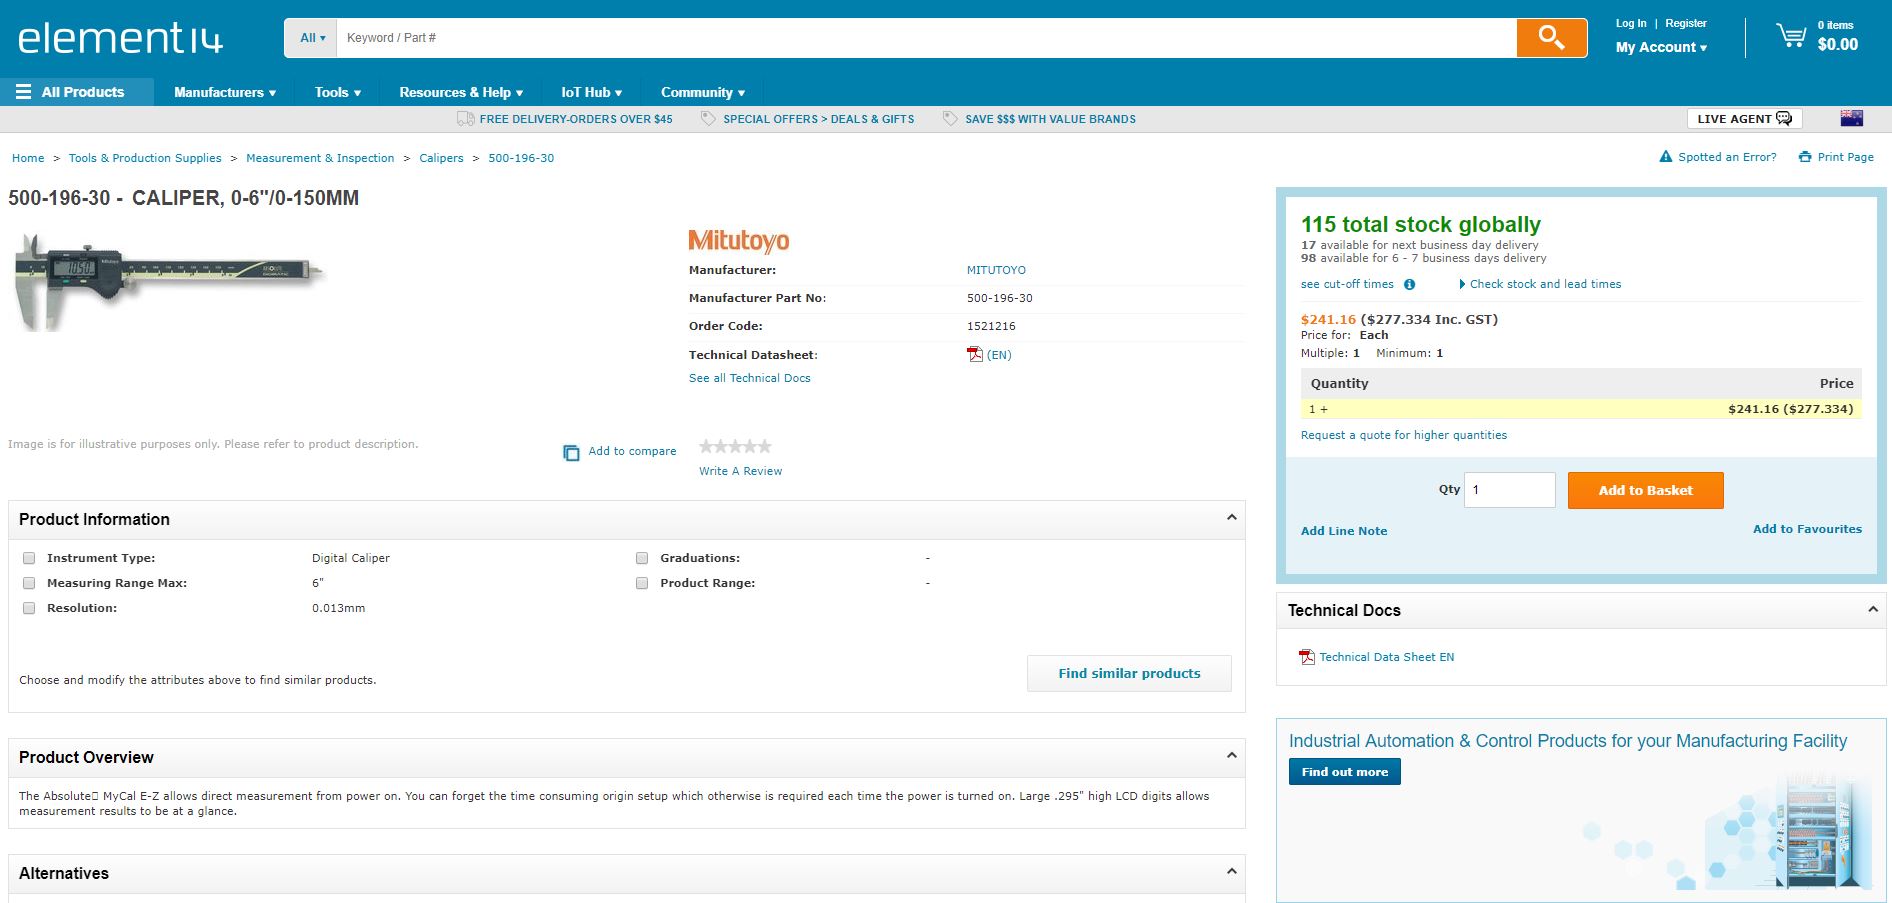Open the All category search dropdown

pos(312,38)
